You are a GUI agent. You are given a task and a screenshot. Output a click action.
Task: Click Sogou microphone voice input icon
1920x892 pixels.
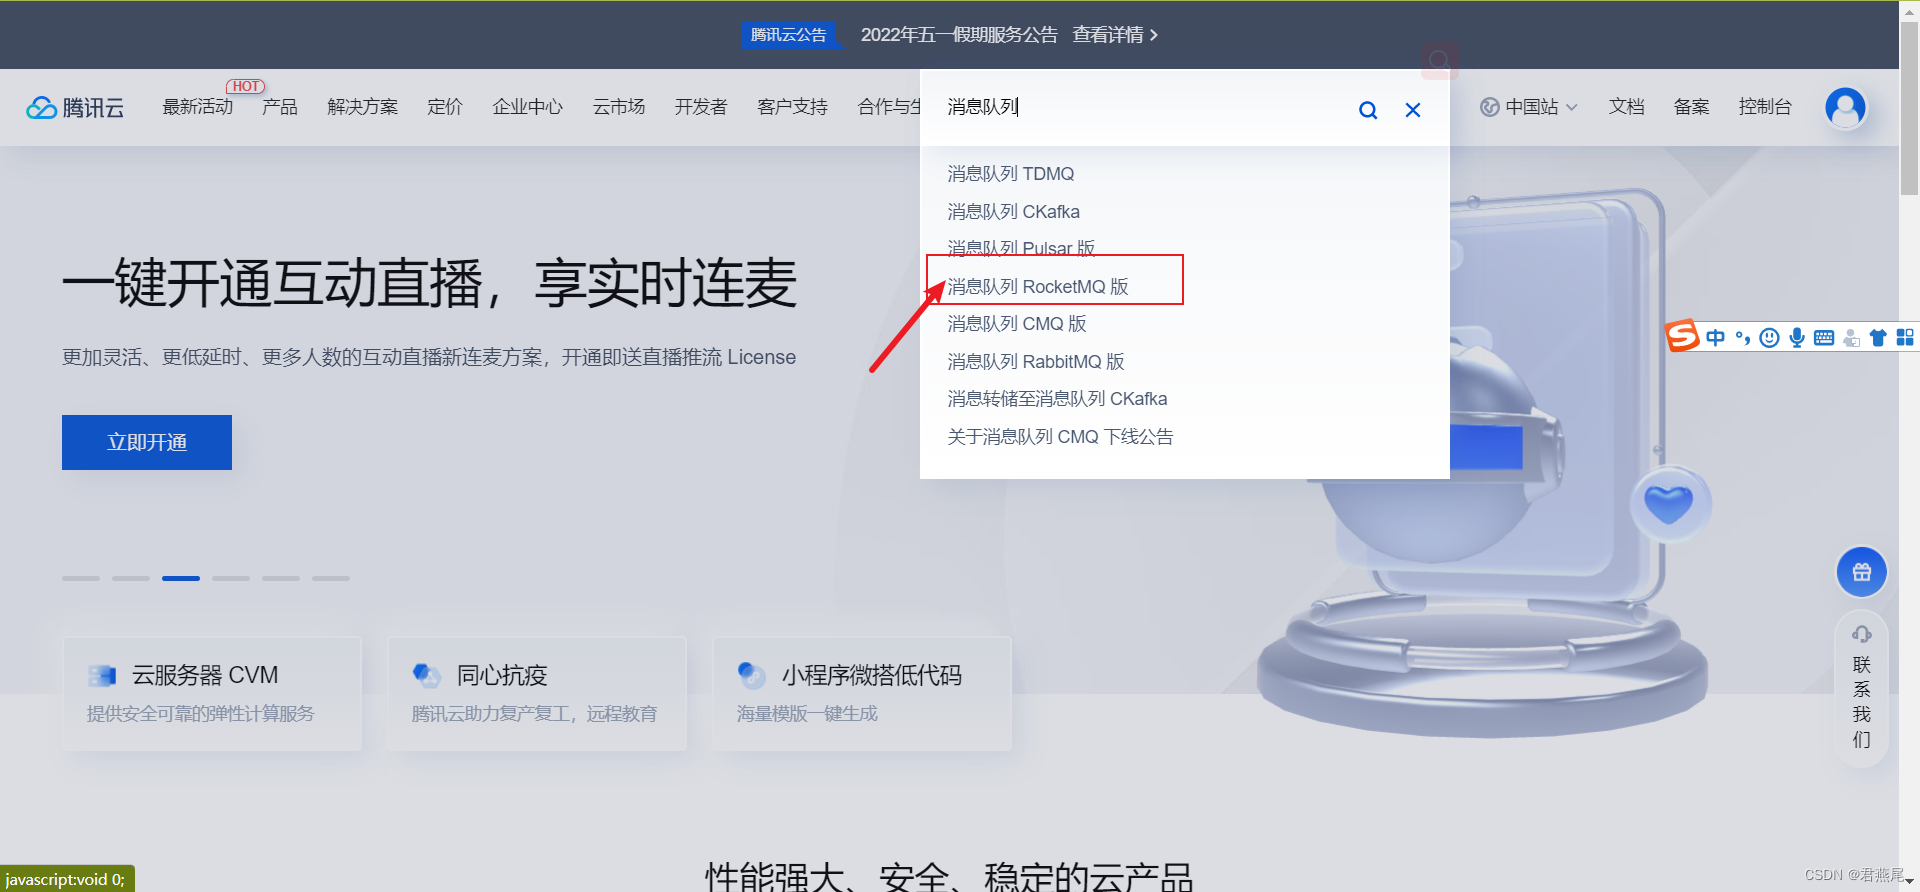(x=1797, y=337)
